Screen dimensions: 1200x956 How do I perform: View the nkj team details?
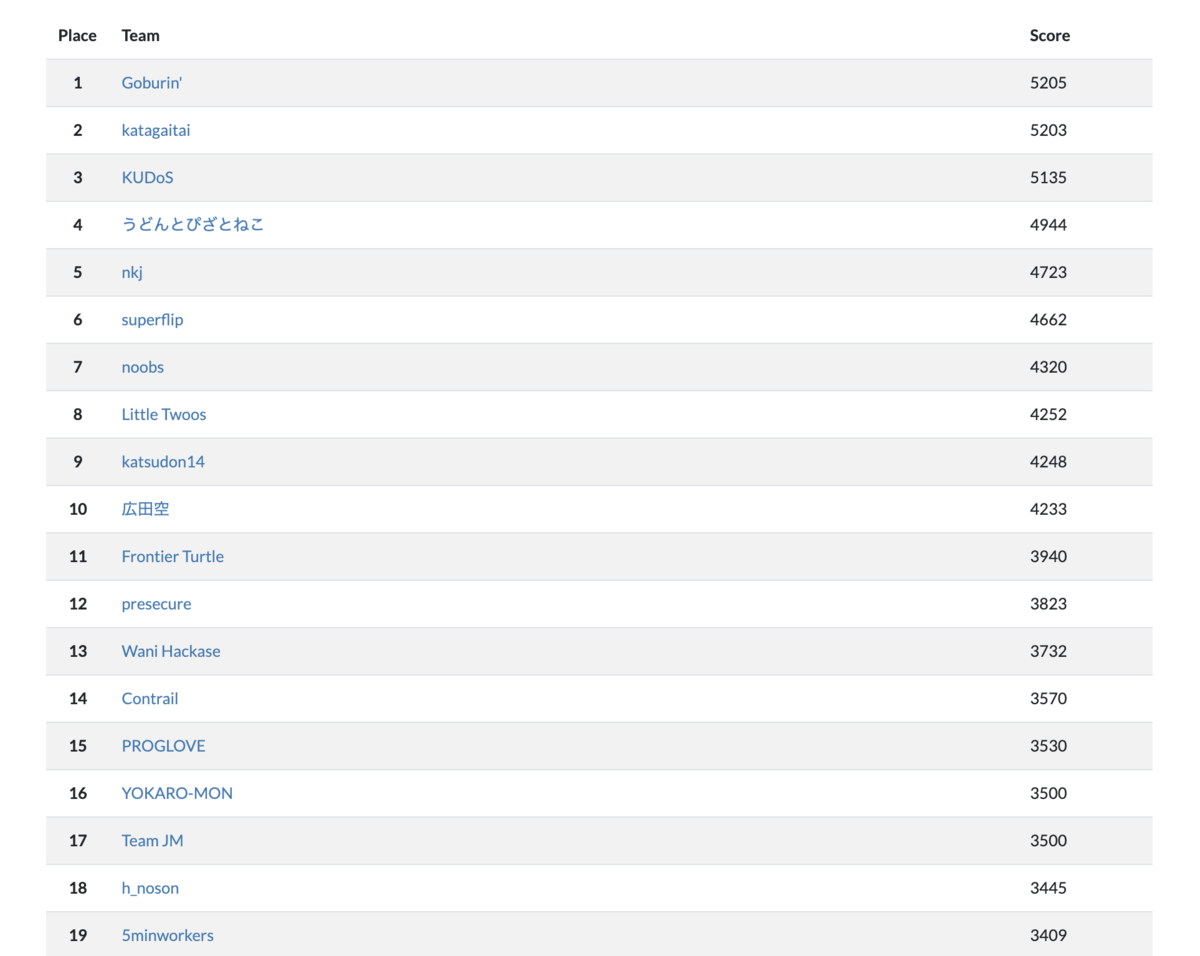pos(131,272)
